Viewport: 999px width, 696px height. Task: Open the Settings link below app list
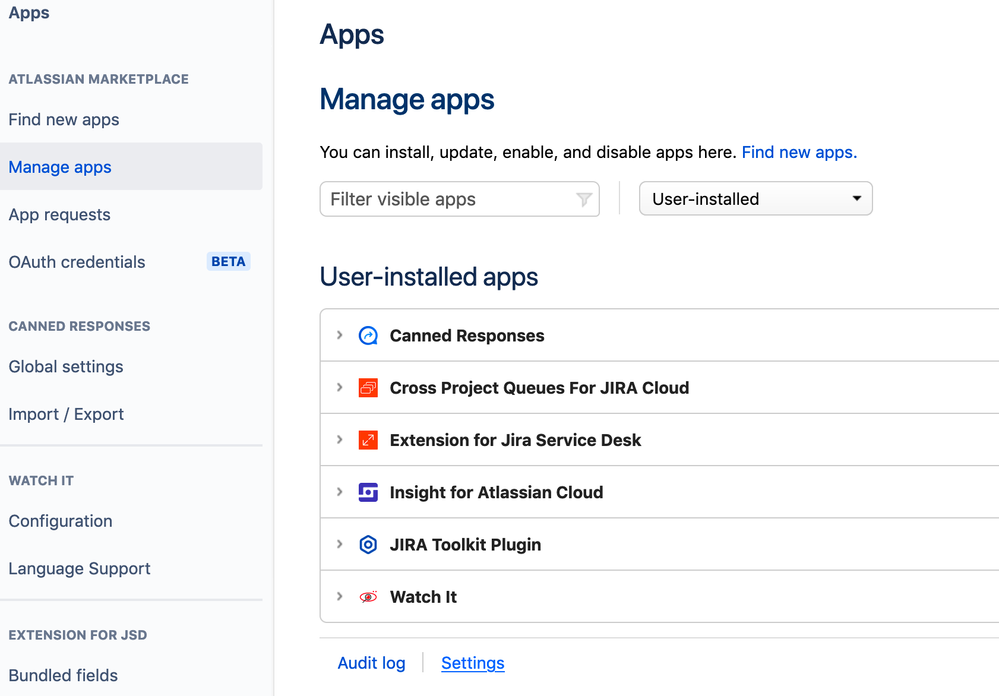pyautogui.click(x=472, y=663)
